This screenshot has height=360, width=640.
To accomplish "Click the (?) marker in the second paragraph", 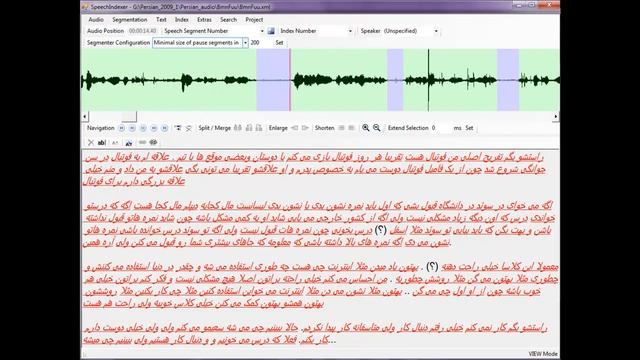I will click(x=380, y=230).
